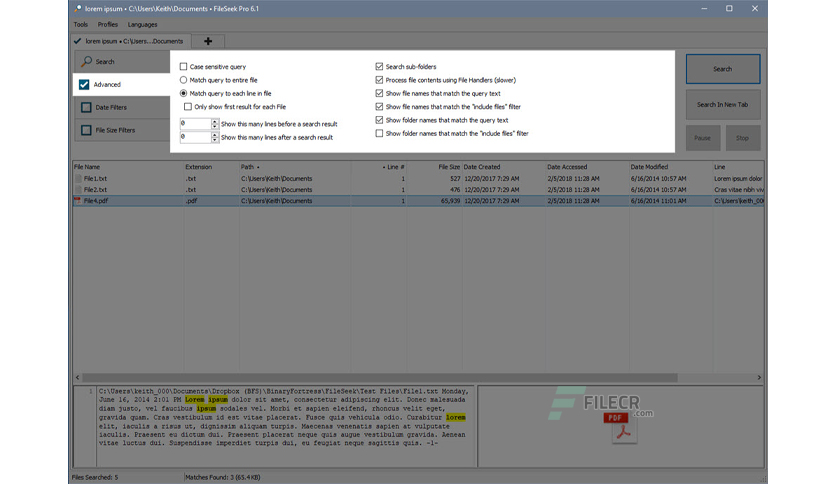Click the horizontal results scrollbar thumb

tap(380, 377)
